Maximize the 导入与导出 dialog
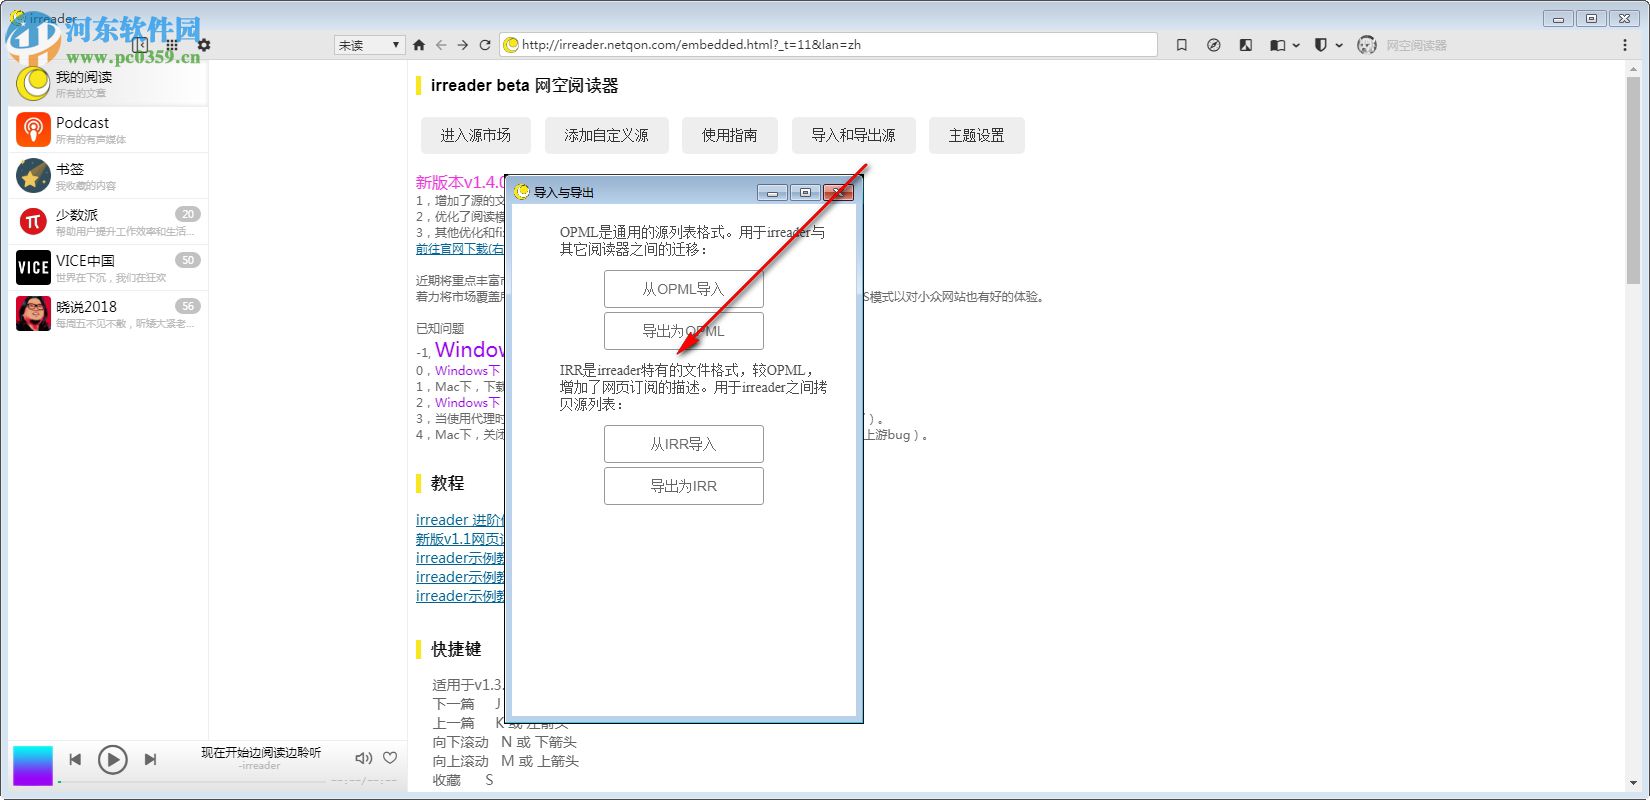Image resolution: width=1650 pixels, height=800 pixels. [805, 193]
